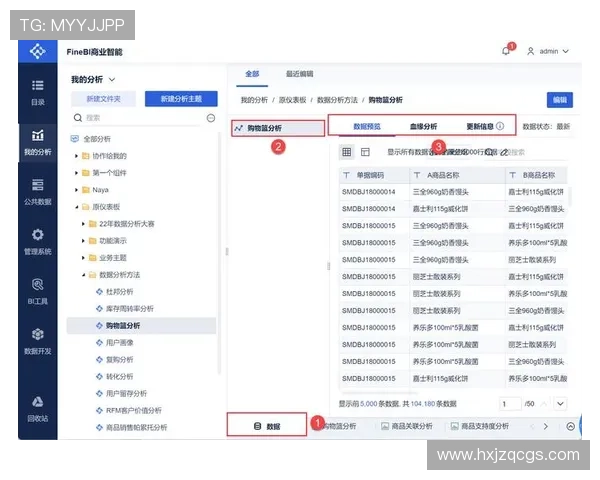The height and width of the screenshot is (480, 600).
Task: Open the 商品关联分析 bottom tab
Action: 407,426
